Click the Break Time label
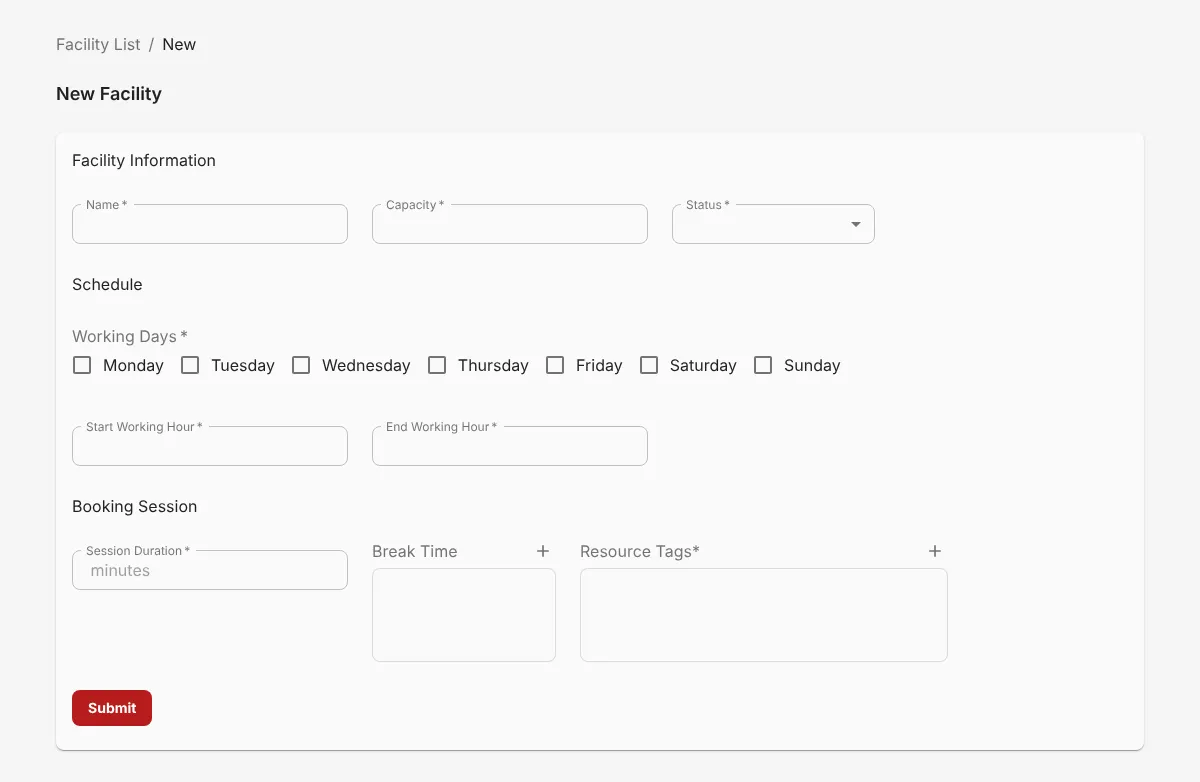 (x=415, y=551)
